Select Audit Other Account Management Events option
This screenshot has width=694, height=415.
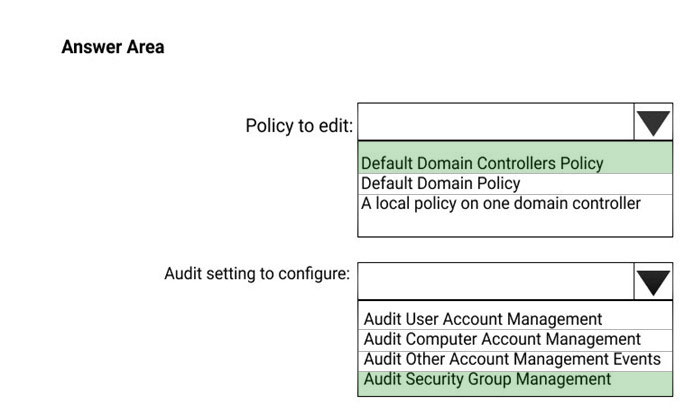515,360
